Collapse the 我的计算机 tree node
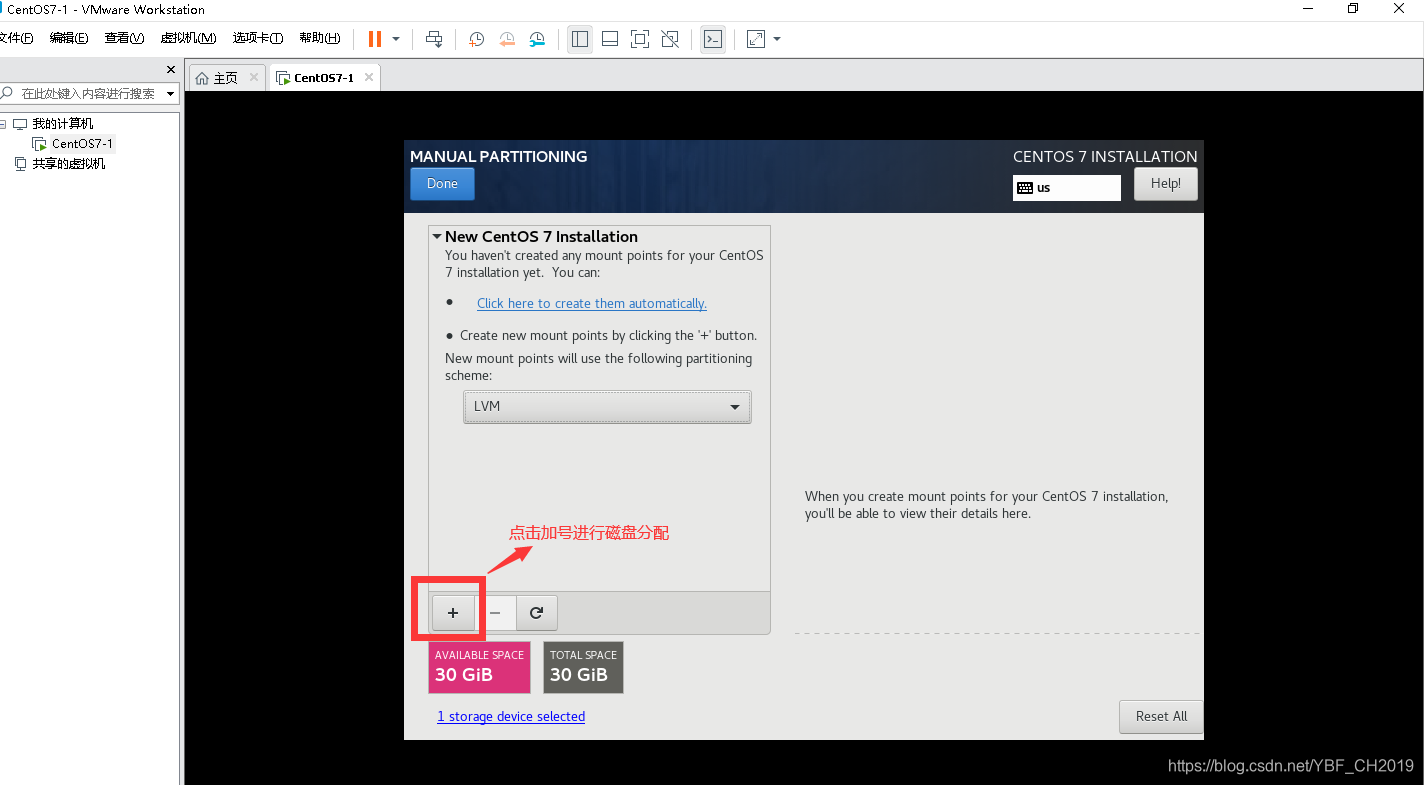1424x785 pixels. coord(3,124)
